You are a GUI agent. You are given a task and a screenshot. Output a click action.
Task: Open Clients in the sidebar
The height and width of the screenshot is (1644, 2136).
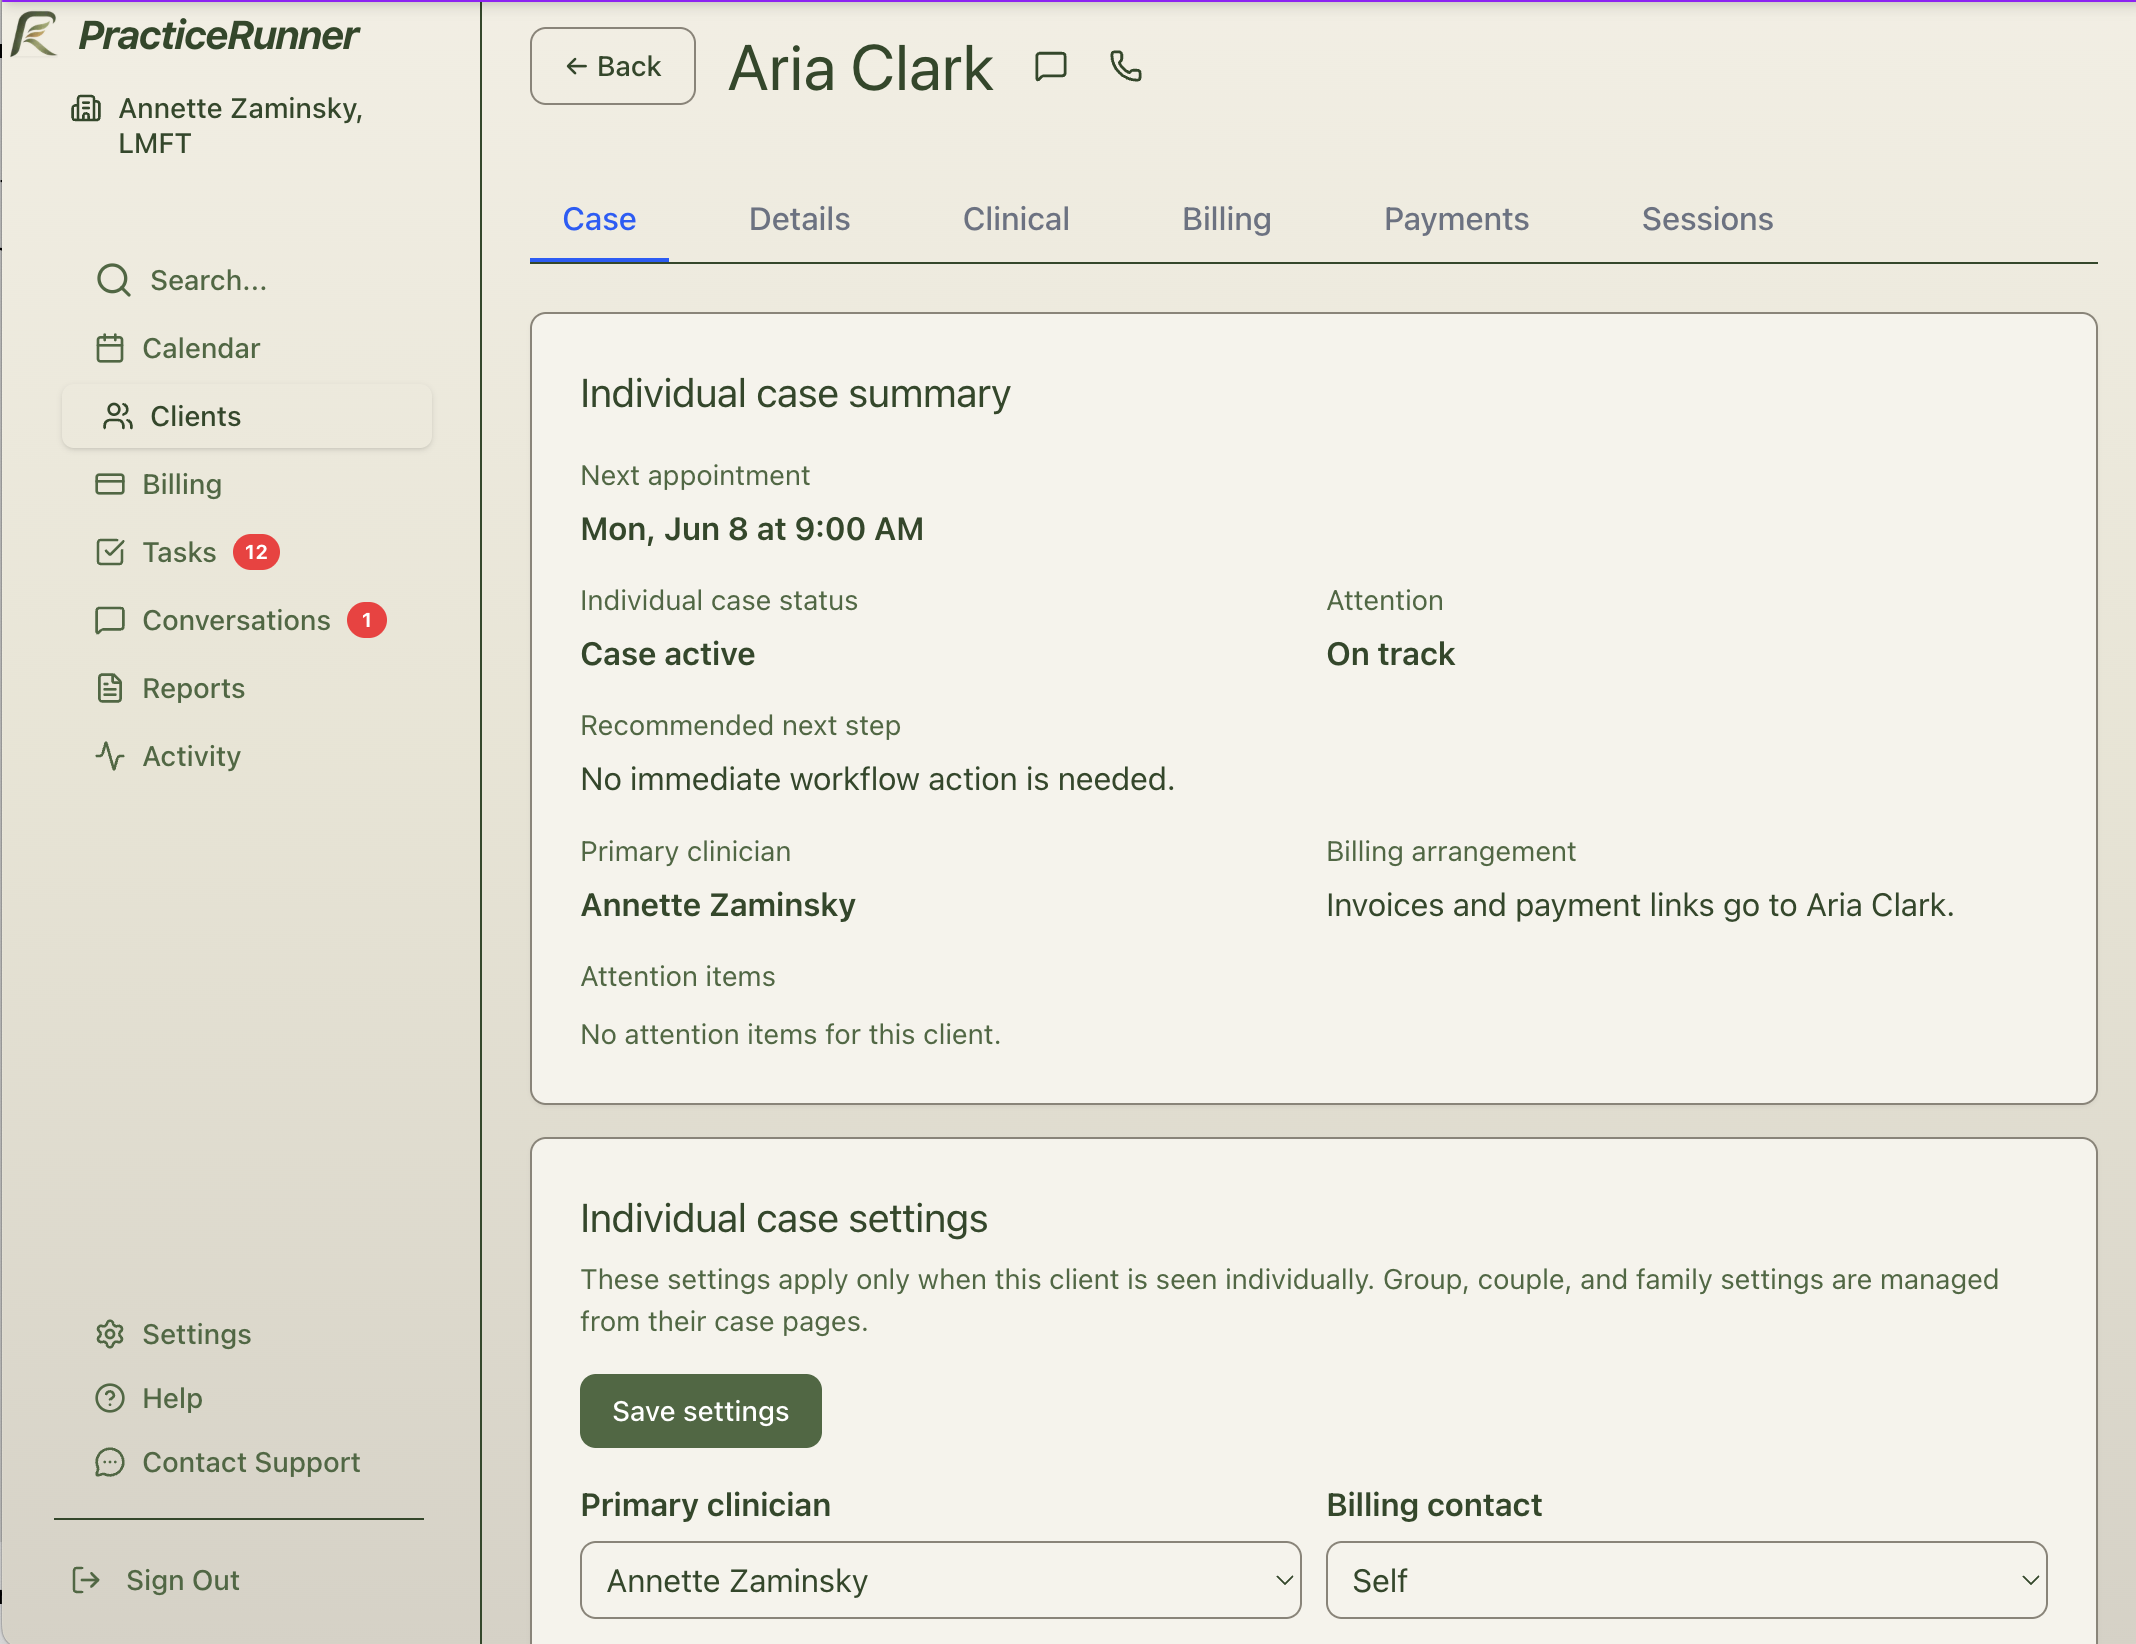(247, 416)
